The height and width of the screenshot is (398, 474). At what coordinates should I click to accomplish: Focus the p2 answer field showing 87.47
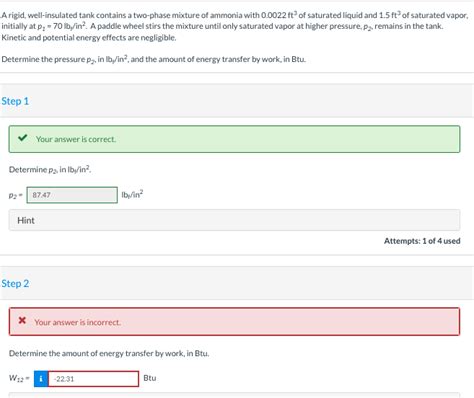72,195
